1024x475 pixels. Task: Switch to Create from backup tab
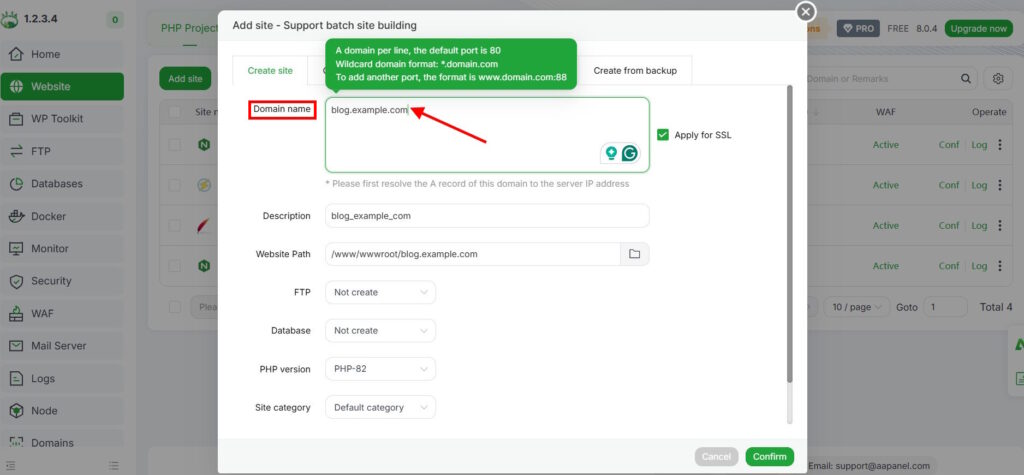pos(635,71)
